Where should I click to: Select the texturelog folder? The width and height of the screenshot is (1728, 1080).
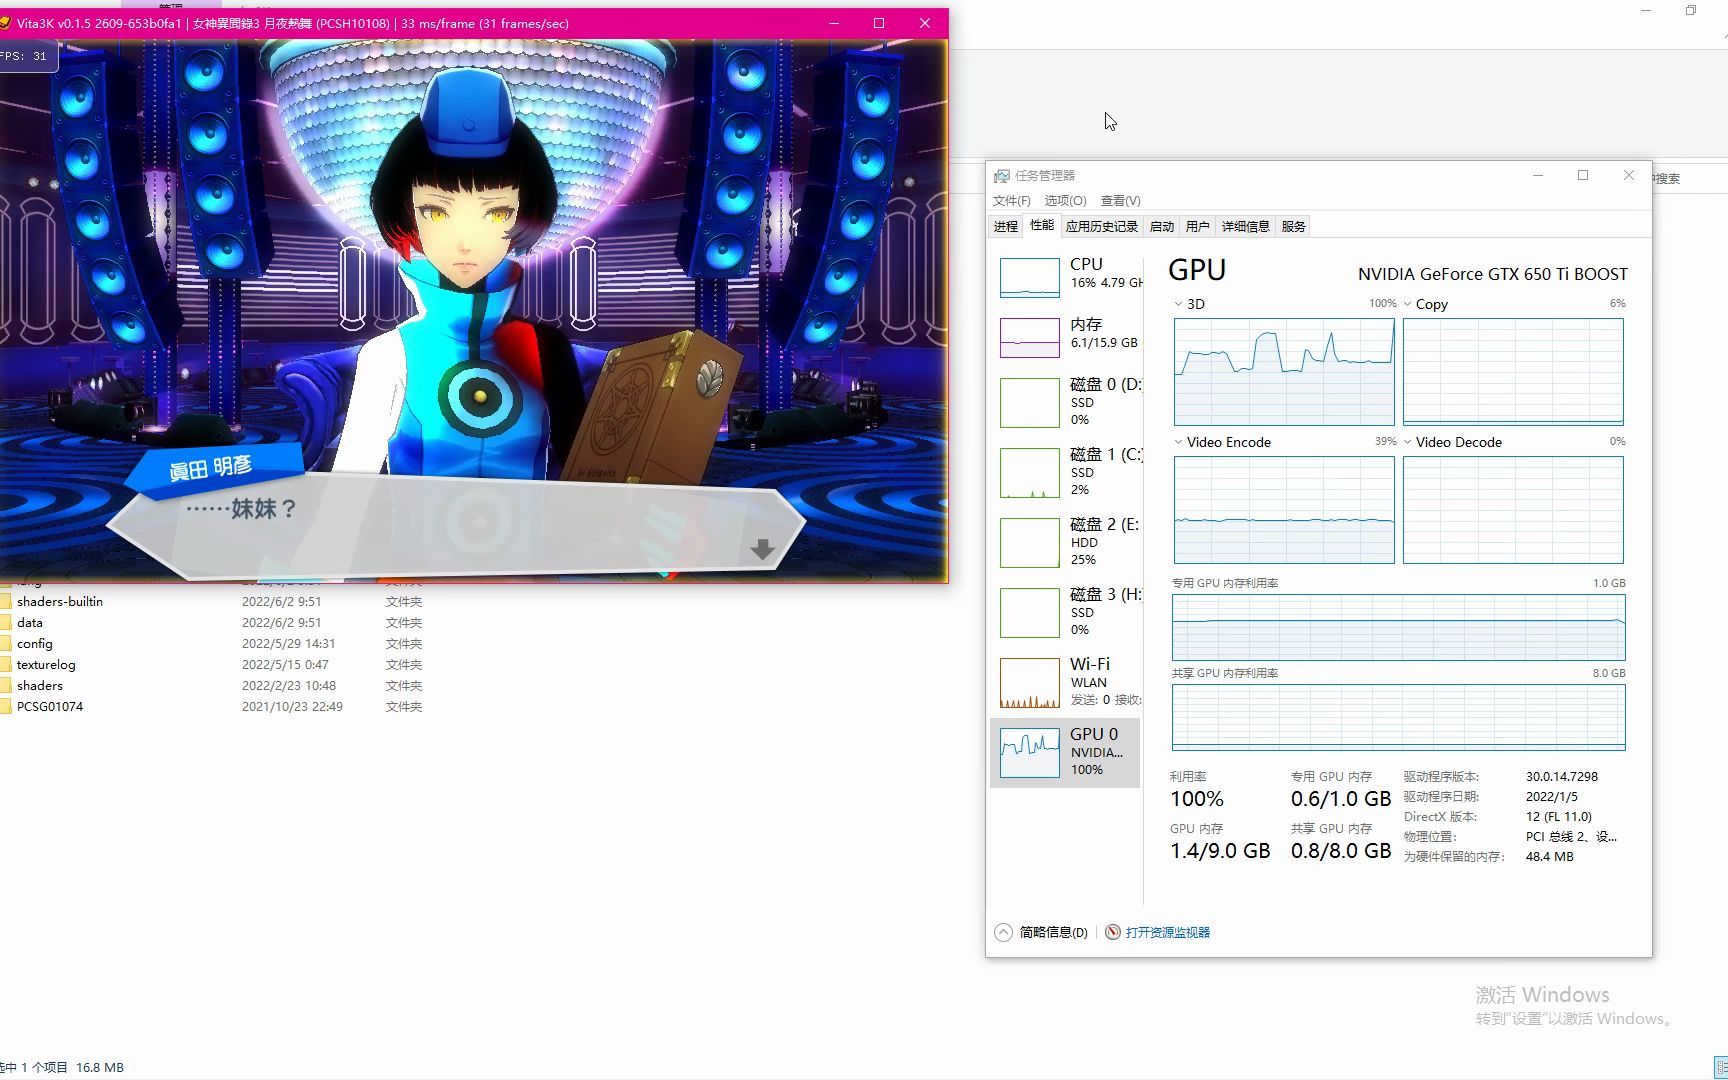(46, 665)
